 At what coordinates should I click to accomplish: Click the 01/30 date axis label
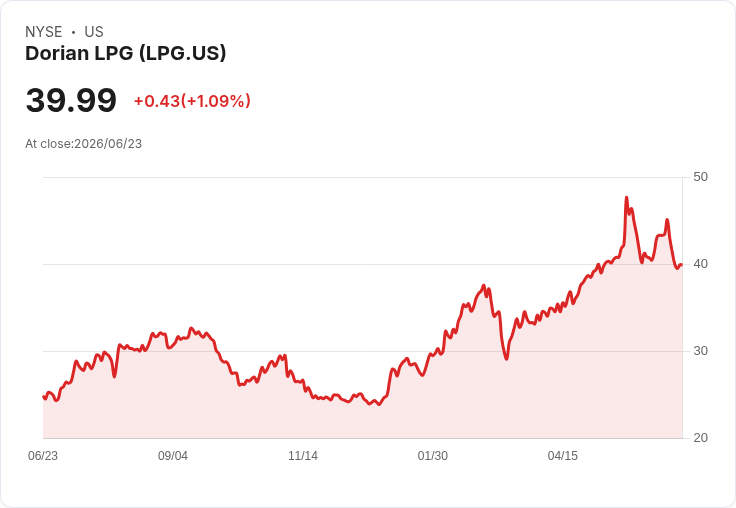(433, 455)
